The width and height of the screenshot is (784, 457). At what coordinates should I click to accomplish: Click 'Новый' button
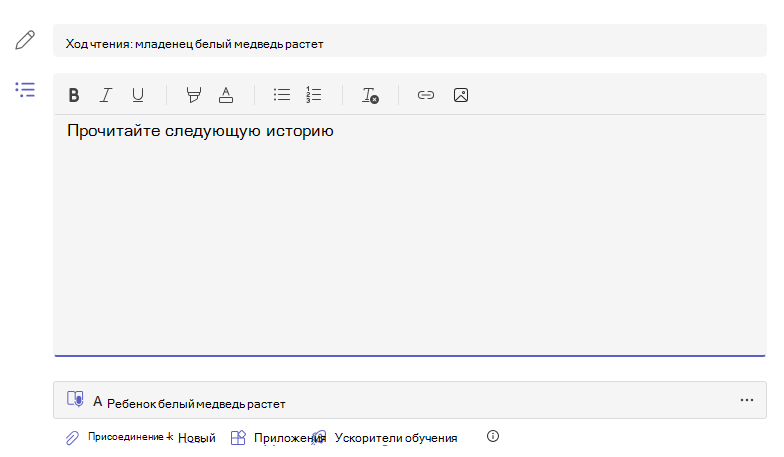196,438
